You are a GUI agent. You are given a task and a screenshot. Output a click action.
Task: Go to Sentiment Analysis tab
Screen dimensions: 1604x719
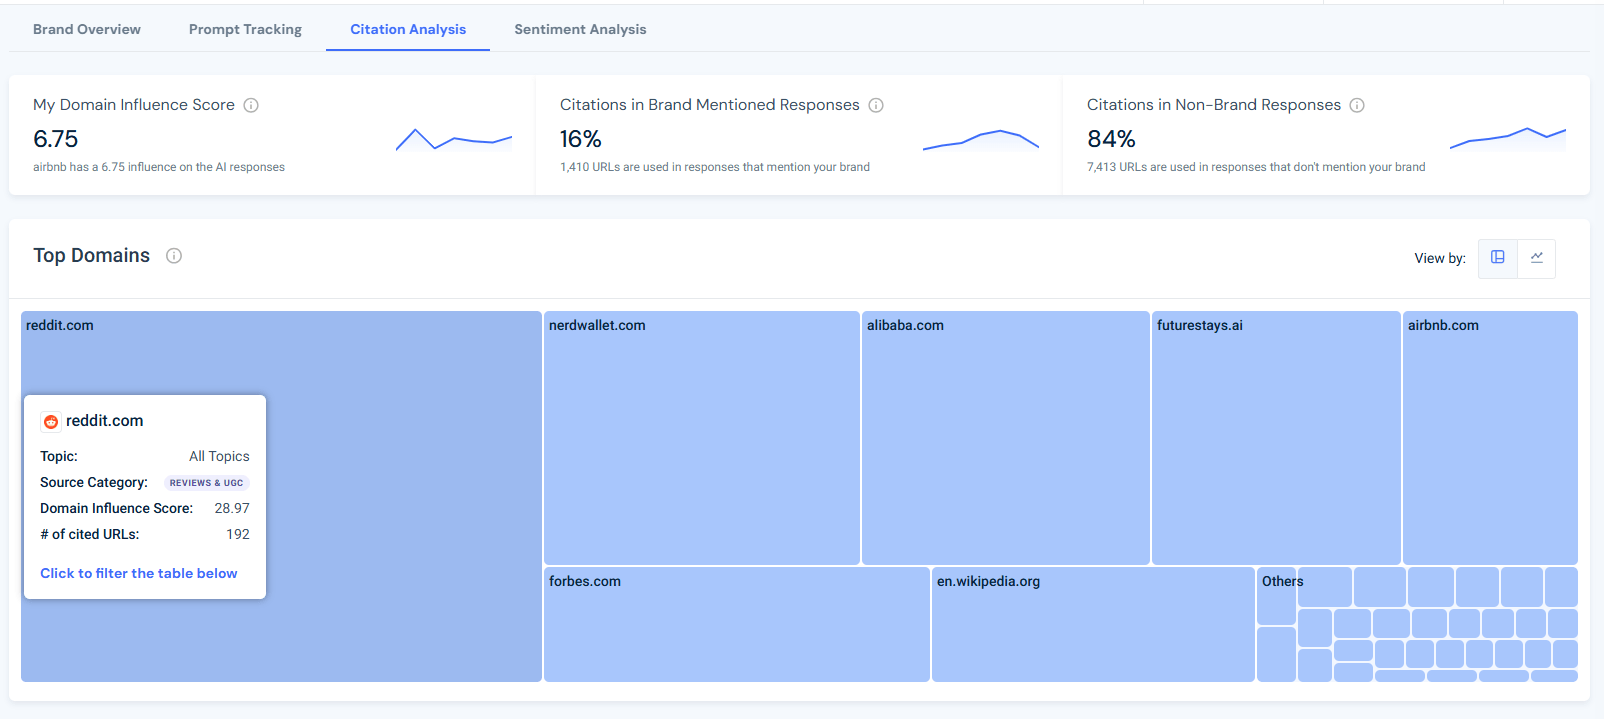click(x=580, y=29)
